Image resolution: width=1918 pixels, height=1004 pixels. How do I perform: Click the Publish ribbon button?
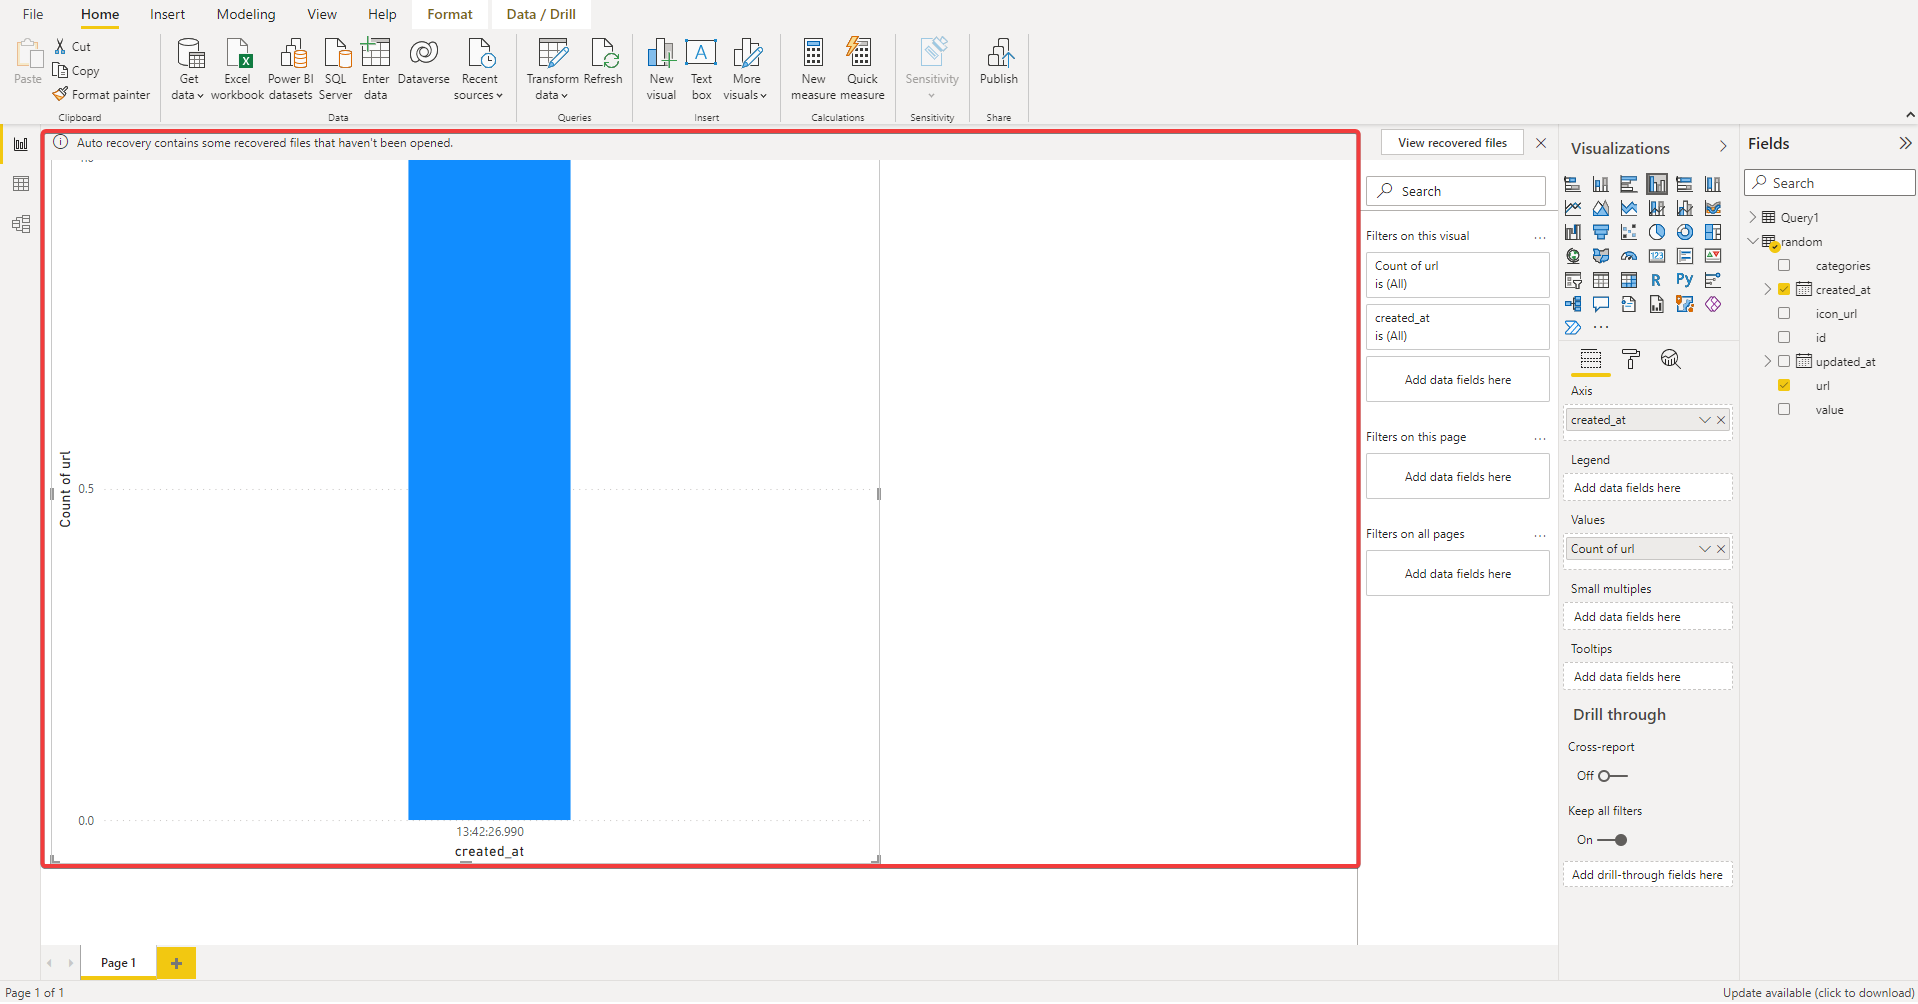coord(999,62)
